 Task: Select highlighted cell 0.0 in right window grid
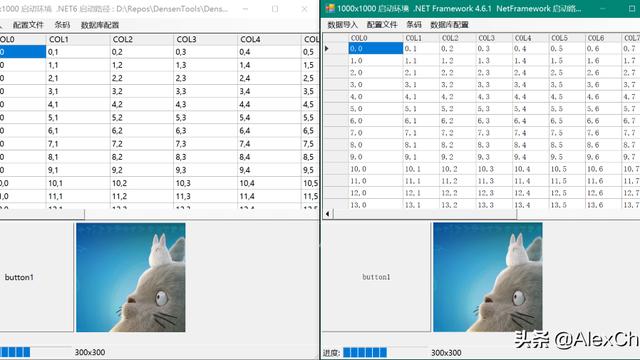point(376,49)
